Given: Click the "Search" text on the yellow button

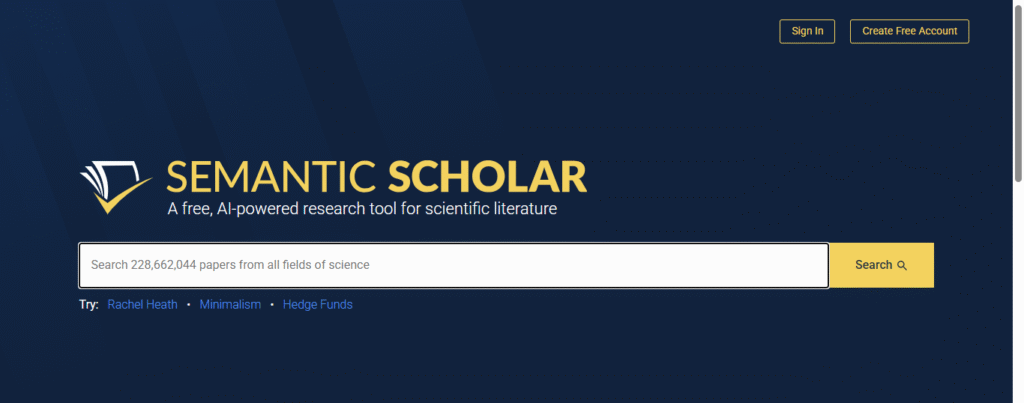Looking at the screenshot, I should click(x=873, y=265).
